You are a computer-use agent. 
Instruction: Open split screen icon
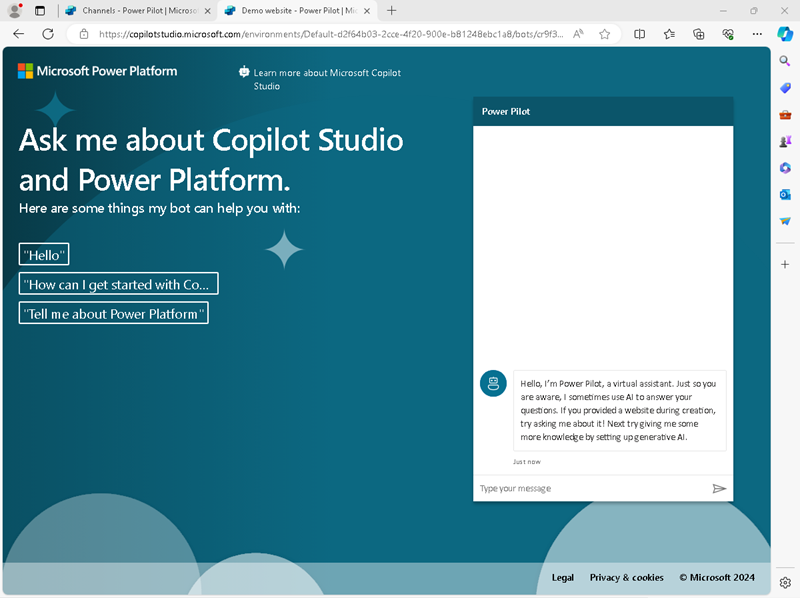pos(639,34)
